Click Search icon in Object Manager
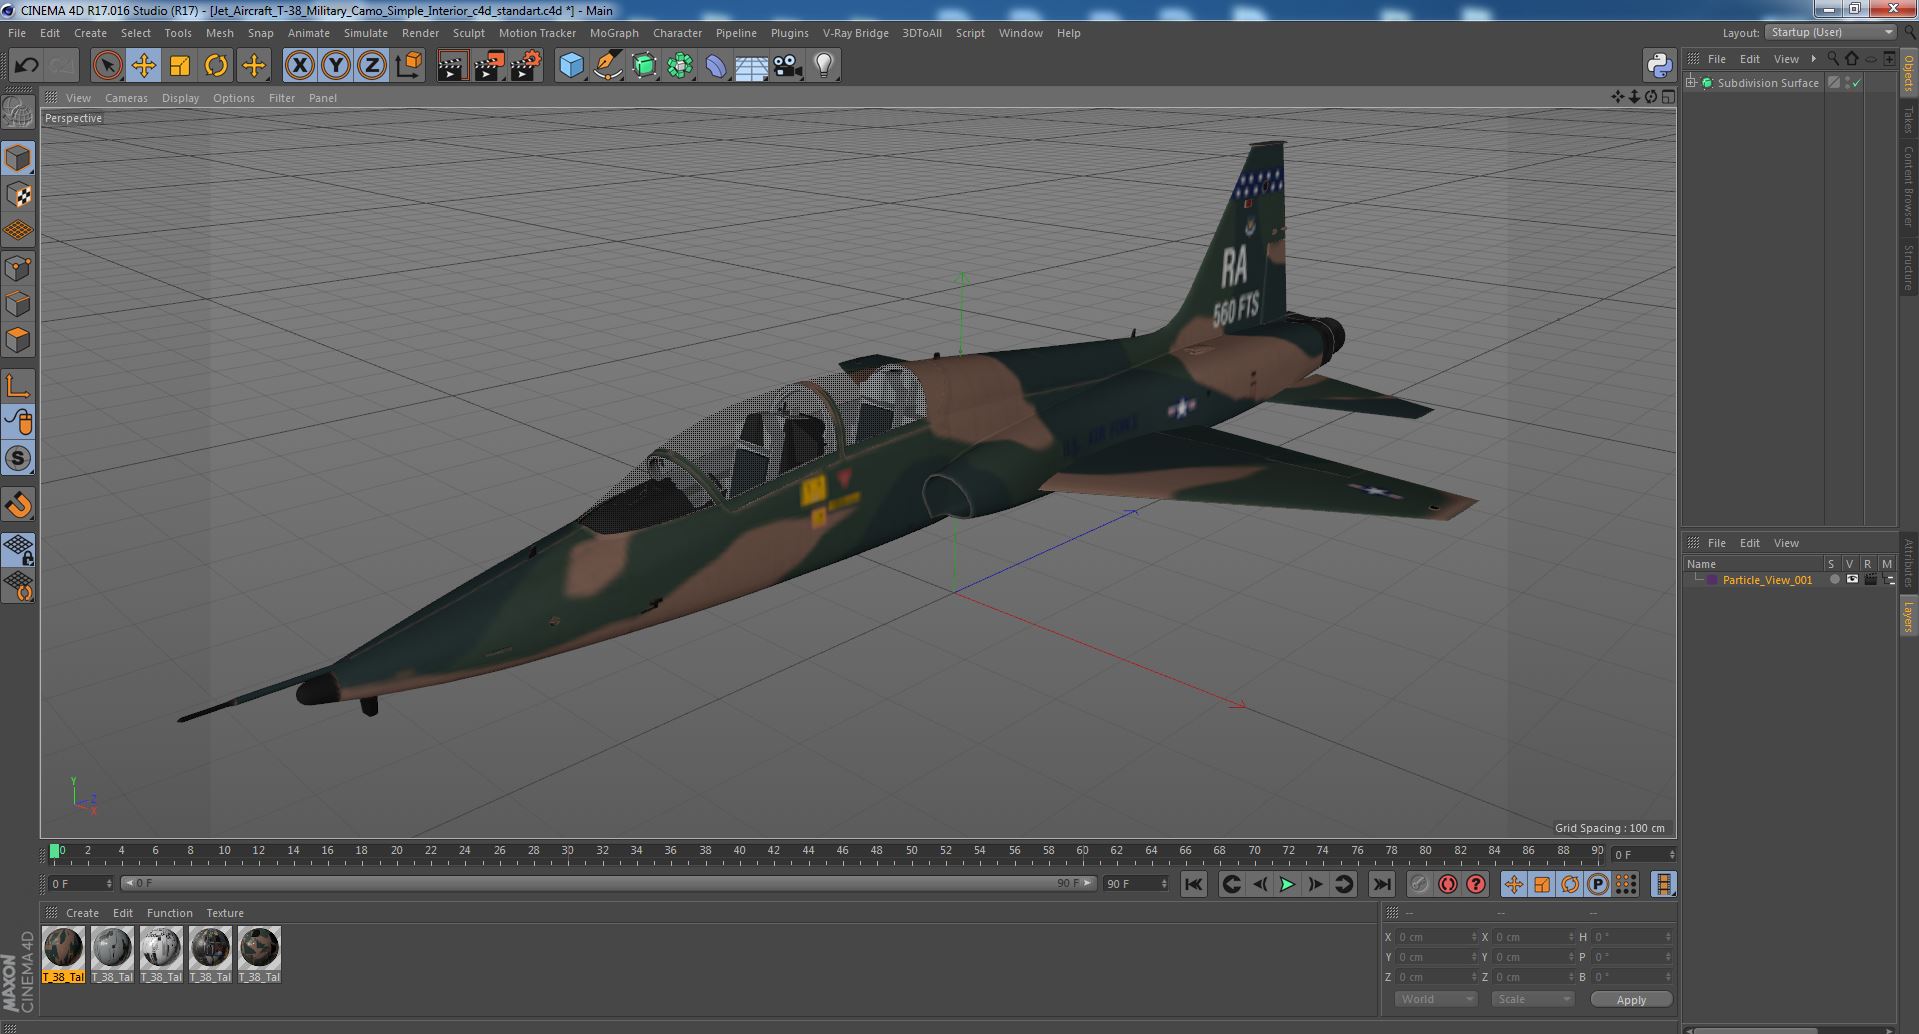Image resolution: width=1919 pixels, height=1034 pixels. [1833, 59]
